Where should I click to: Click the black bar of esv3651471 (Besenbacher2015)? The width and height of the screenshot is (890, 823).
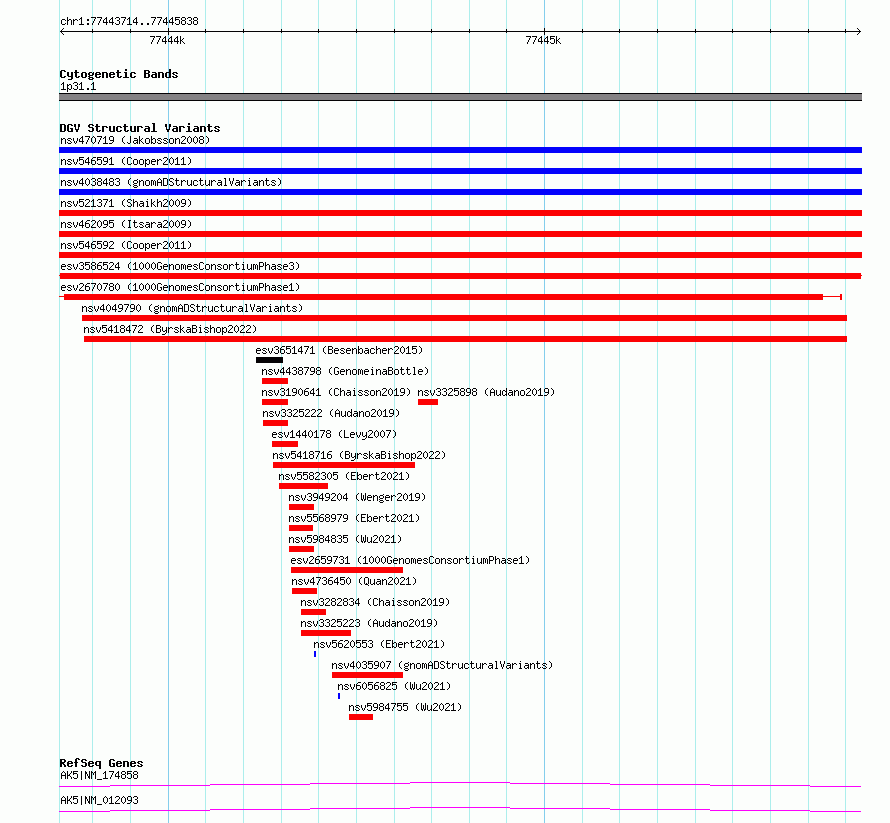coord(269,360)
